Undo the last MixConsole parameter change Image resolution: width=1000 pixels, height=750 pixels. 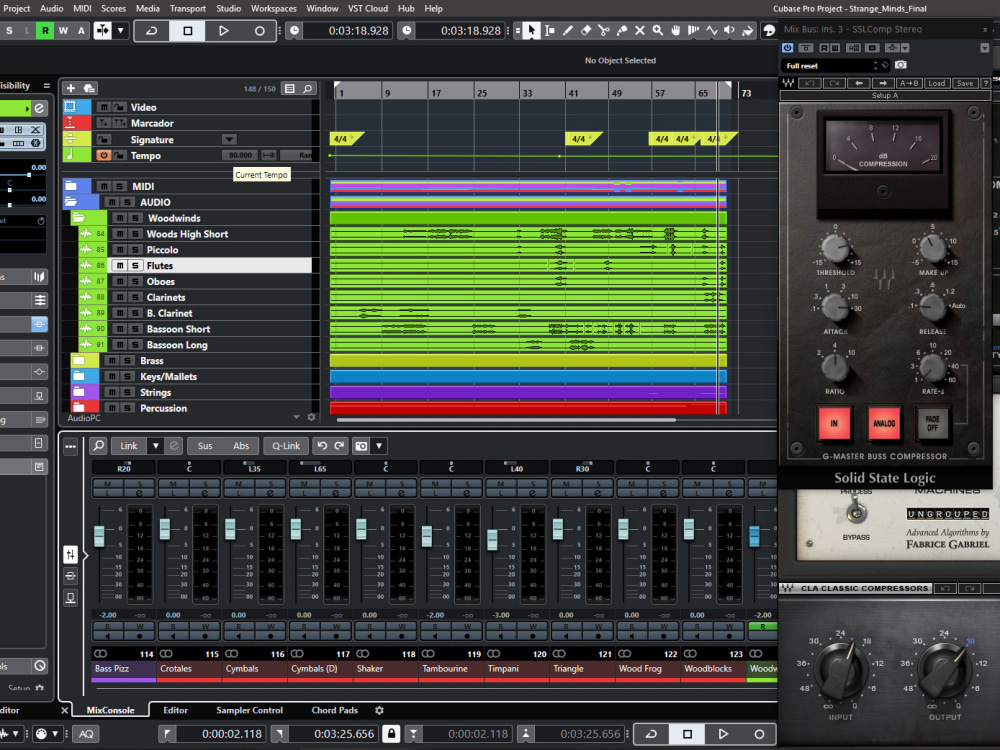[322, 446]
